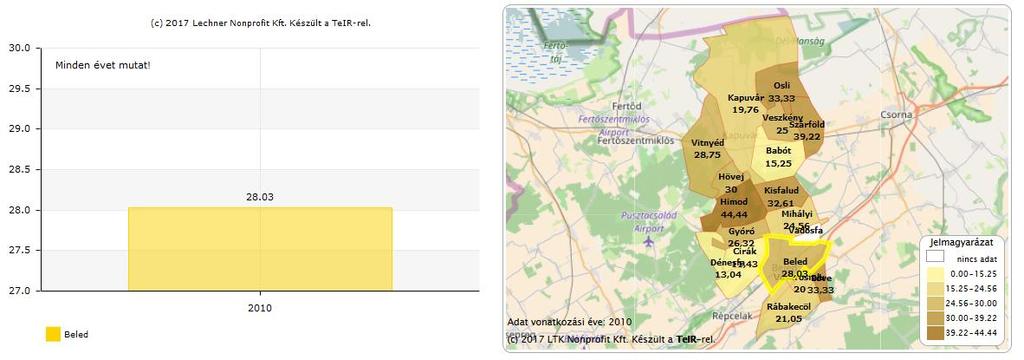Image resolution: width=1024 pixels, height=360 pixels.
Task: Click the Szárföld 39,22 map region
Action: (x=807, y=130)
